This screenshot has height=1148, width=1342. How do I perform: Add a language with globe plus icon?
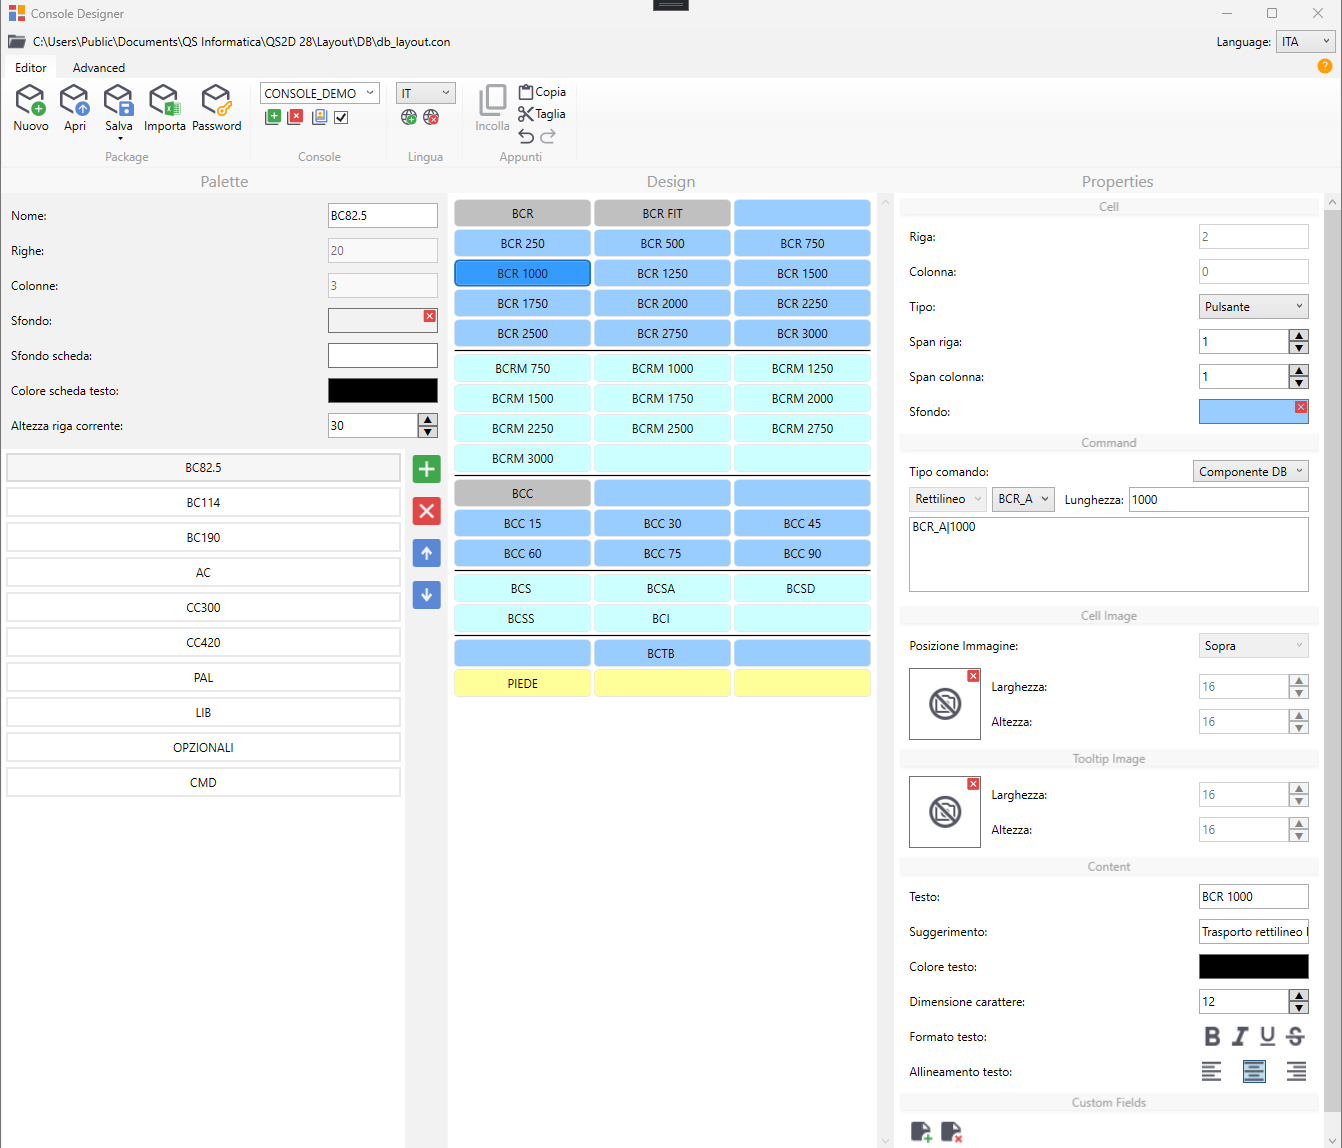coord(409,117)
